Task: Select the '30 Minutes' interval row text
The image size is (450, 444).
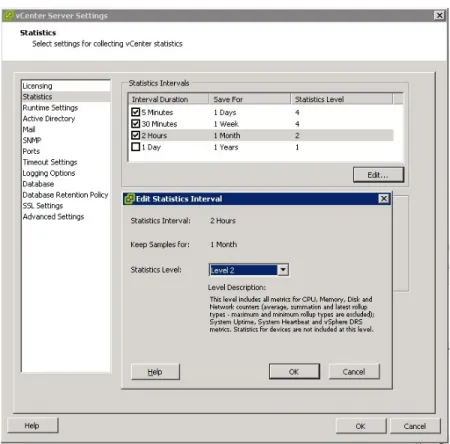Action: [x=159, y=124]
